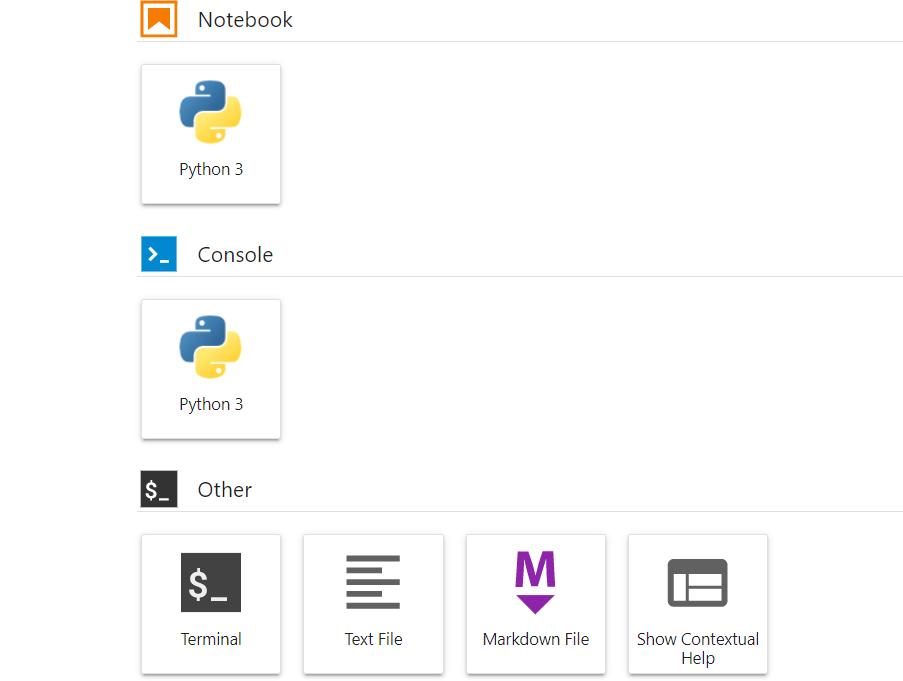903x681 pixels.
Task: Click the Show Contextual Help launcher tile
Action: click(x=697, y=604)
